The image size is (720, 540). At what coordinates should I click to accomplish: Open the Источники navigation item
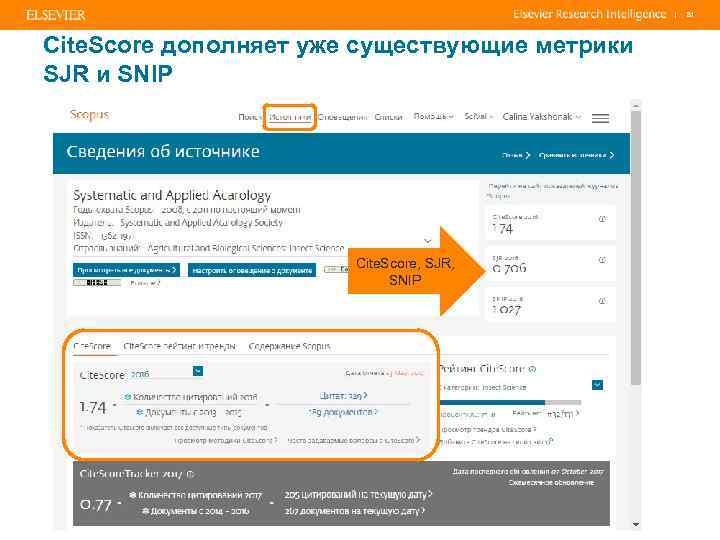290,117
